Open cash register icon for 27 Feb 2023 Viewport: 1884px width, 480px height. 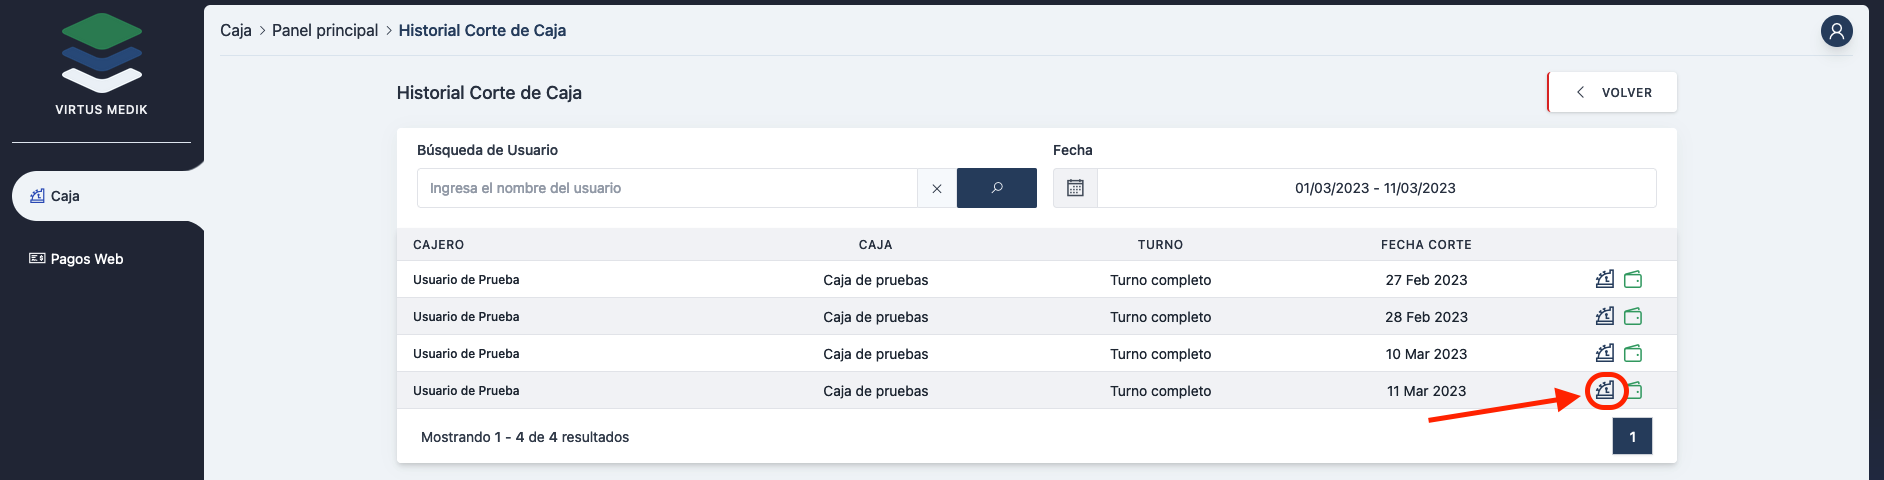1604,279
